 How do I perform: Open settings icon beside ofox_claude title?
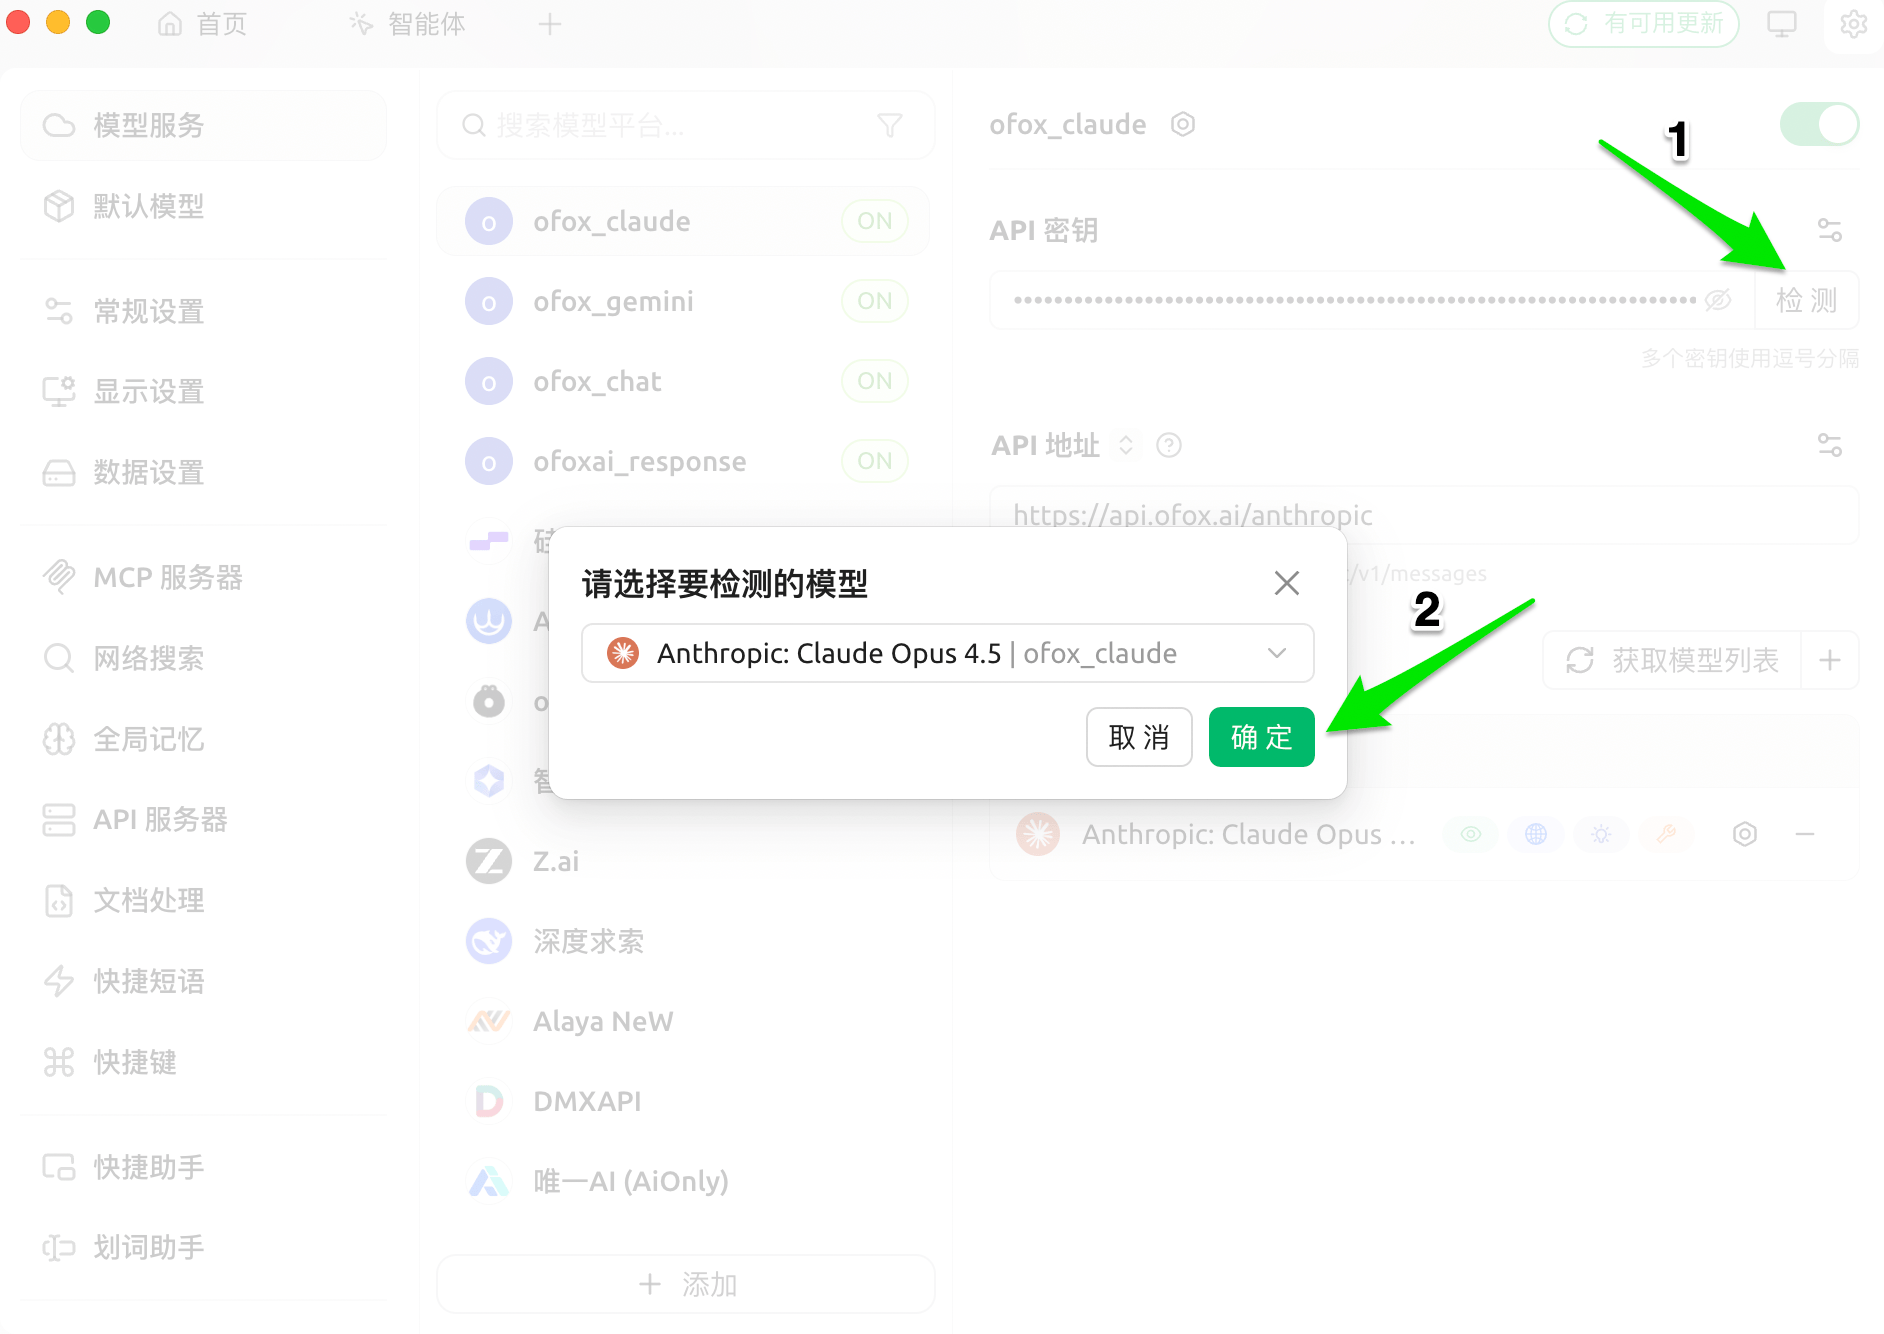(1183, 124)
